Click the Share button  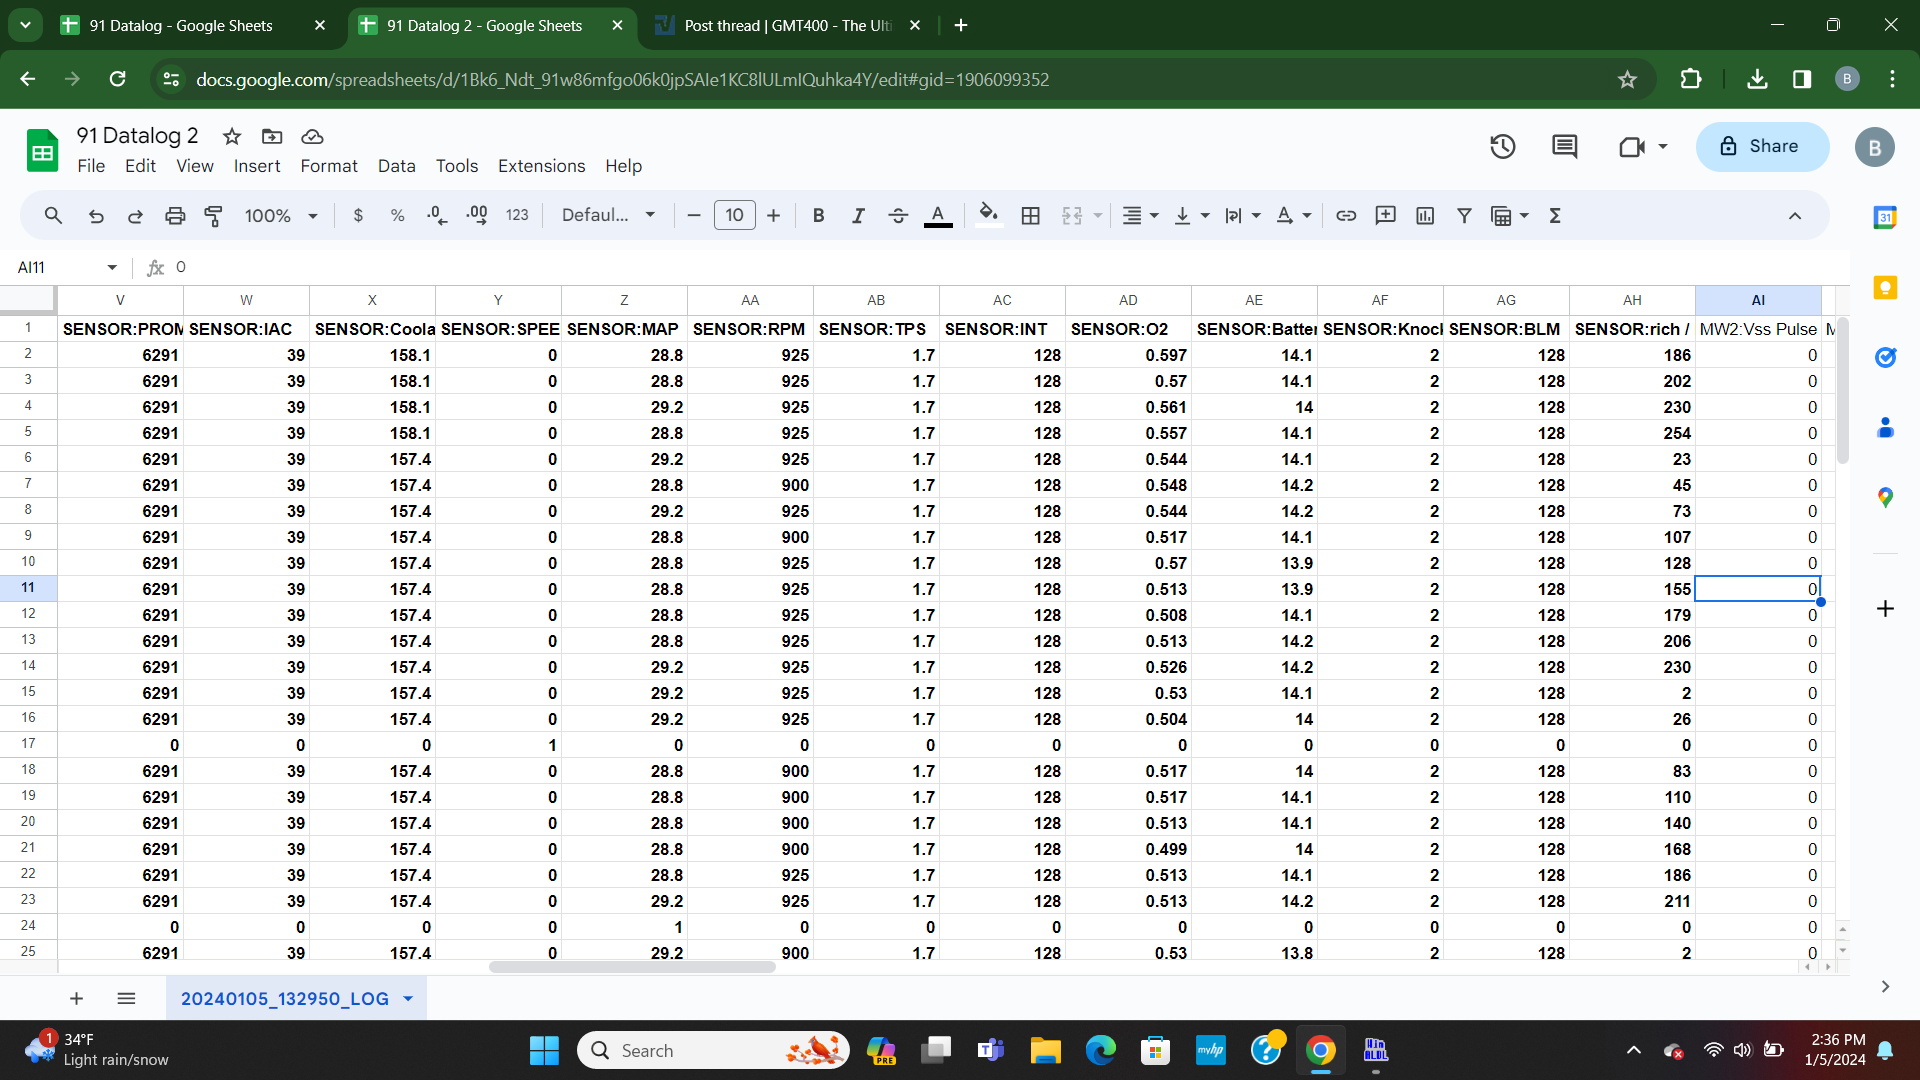pyautogui.click(x=1762, y=147)
